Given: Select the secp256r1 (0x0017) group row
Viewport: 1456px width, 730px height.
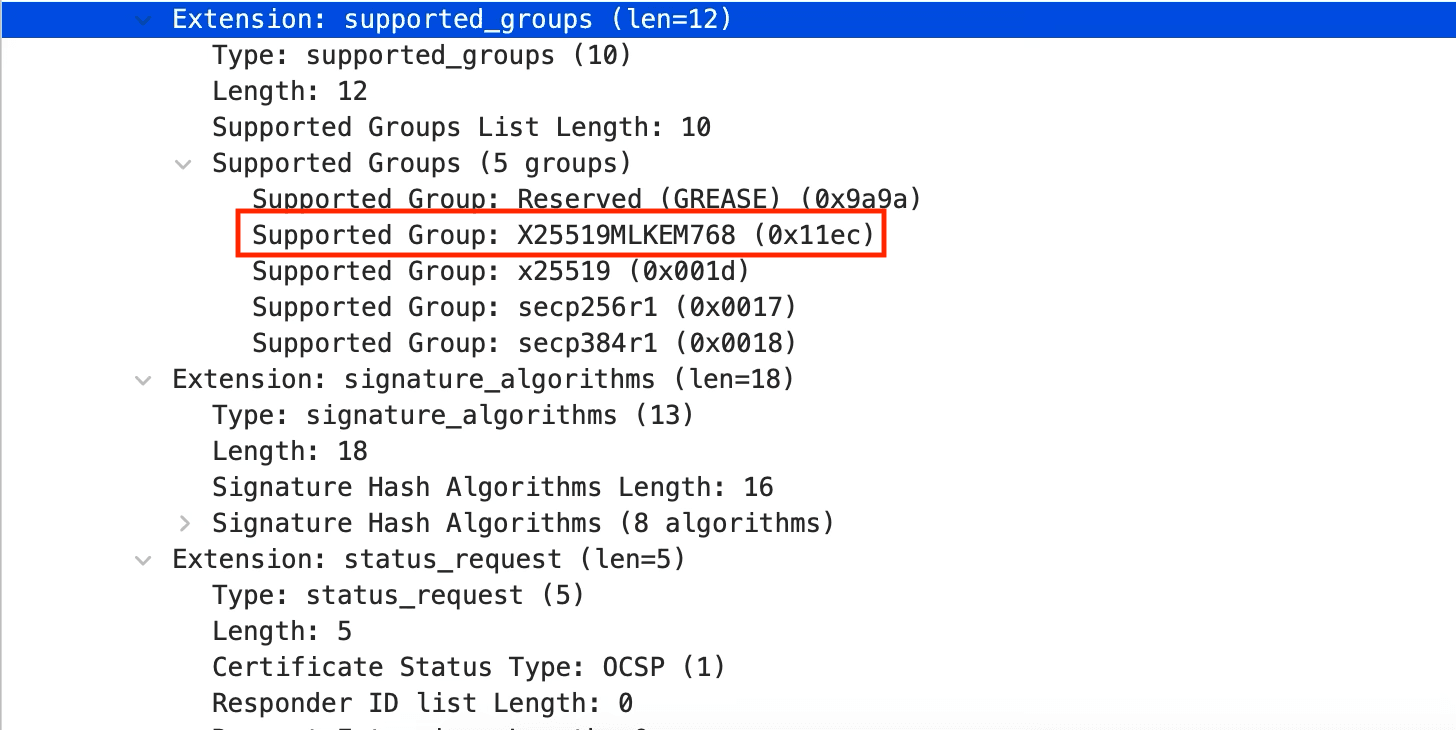Looking at the screenshot, I should pyautogui.click(x=728, y=308).
